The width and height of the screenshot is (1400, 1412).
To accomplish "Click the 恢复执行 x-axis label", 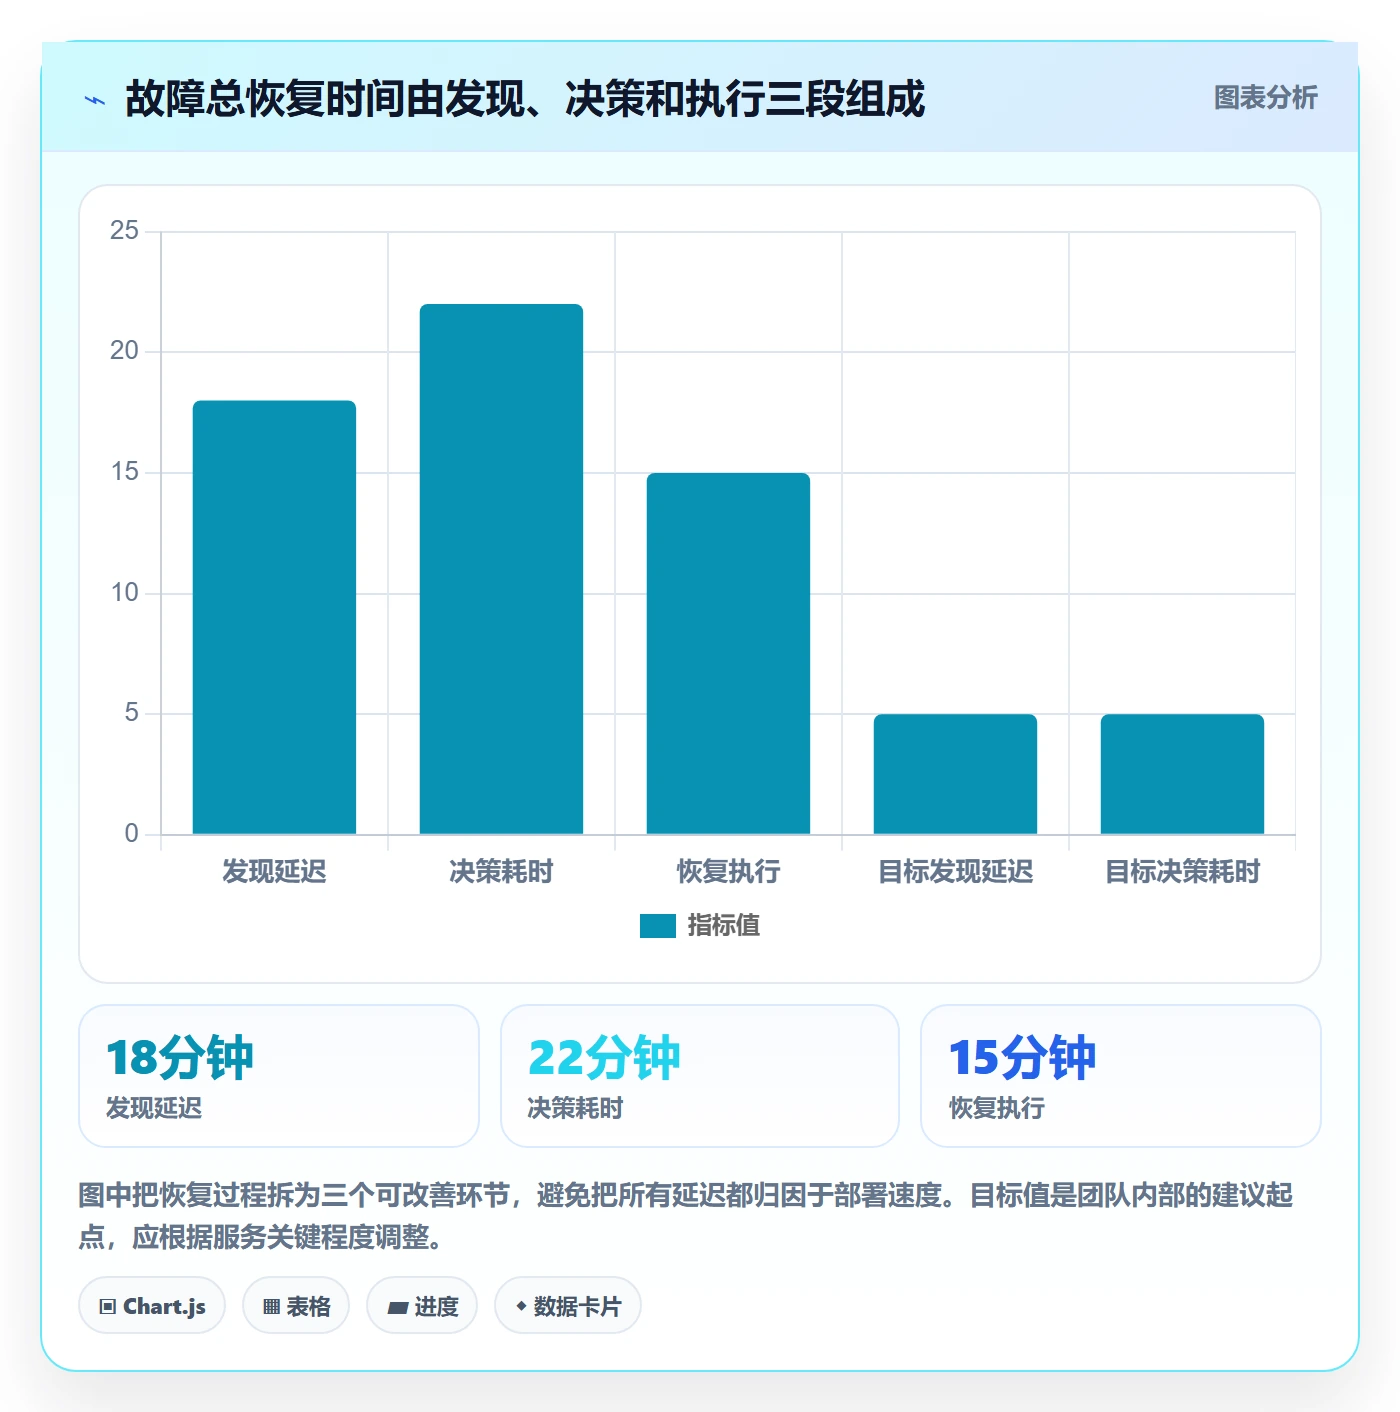I will pyautogui.click(x=728, y=872).
